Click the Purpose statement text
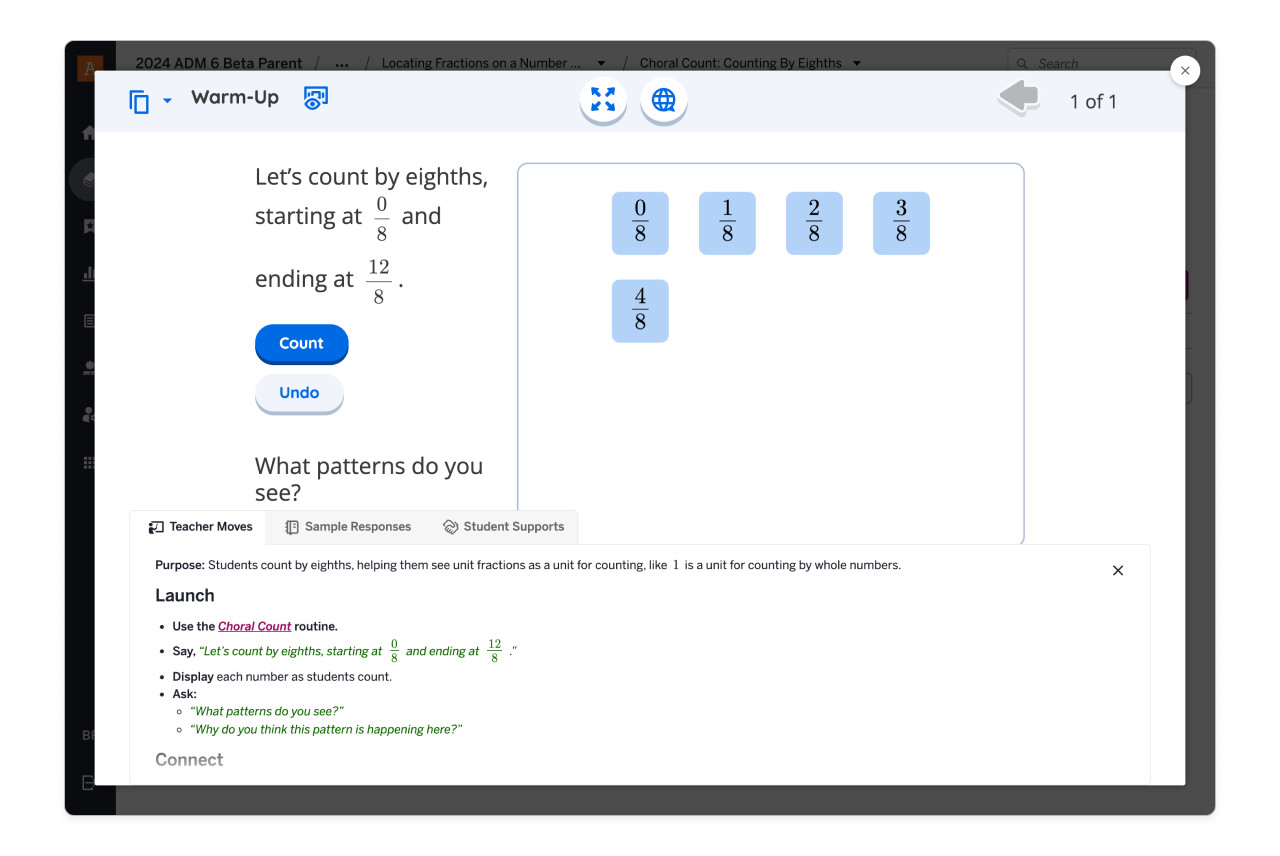Screen dimensions: 1280x856 click(528, 565)
